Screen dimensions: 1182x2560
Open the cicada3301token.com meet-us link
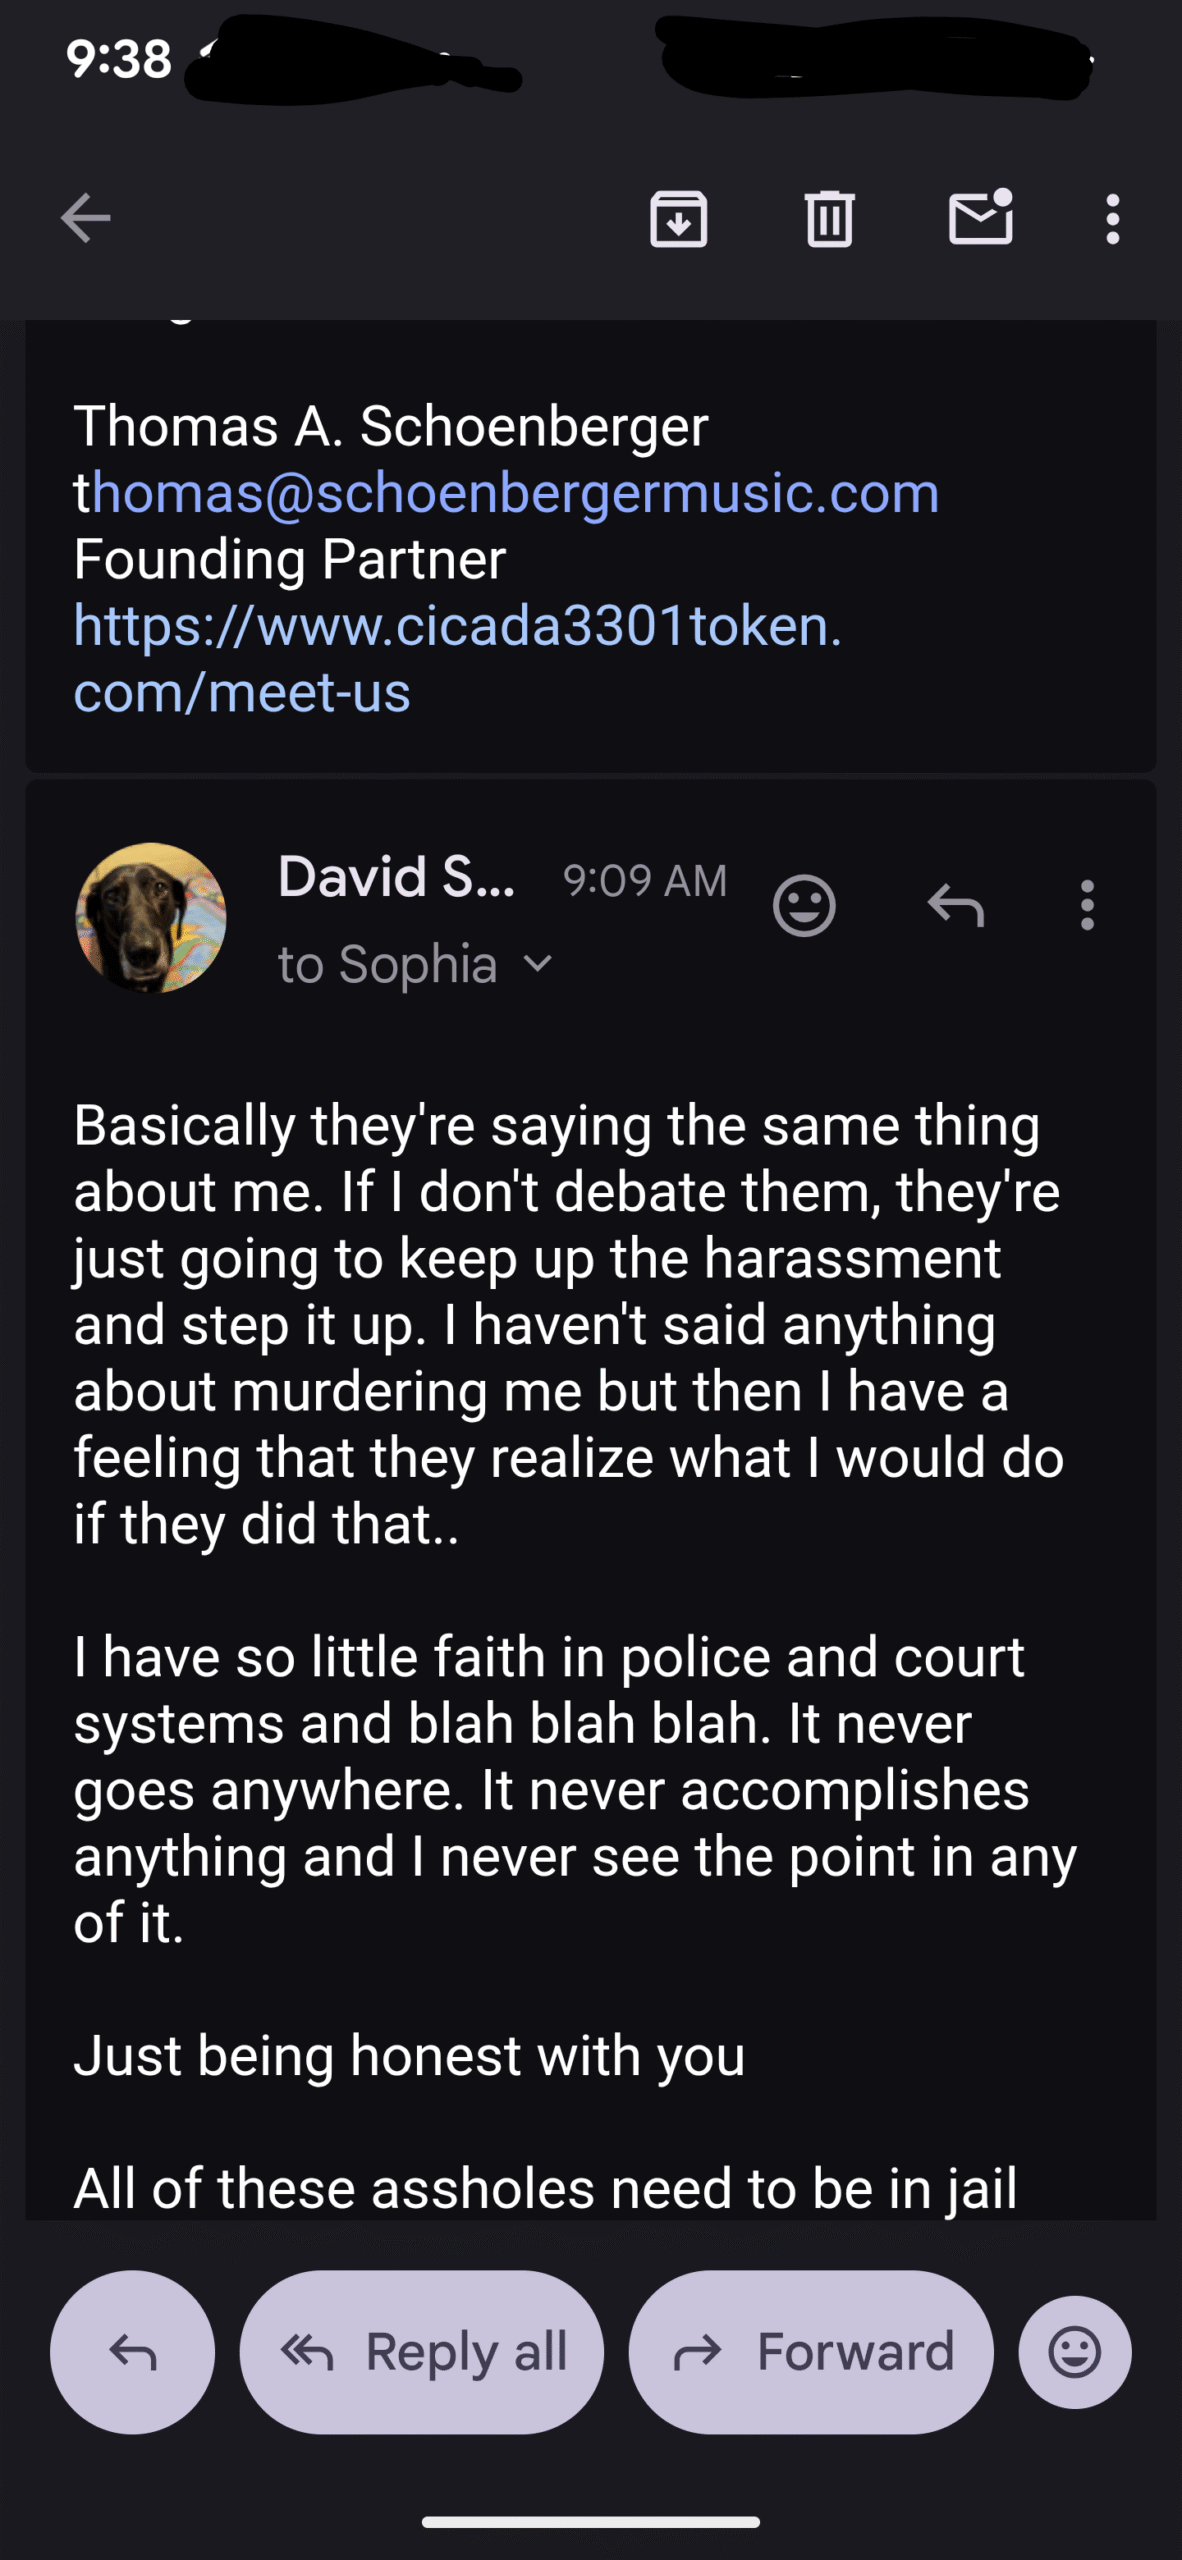tap(457, 658)
